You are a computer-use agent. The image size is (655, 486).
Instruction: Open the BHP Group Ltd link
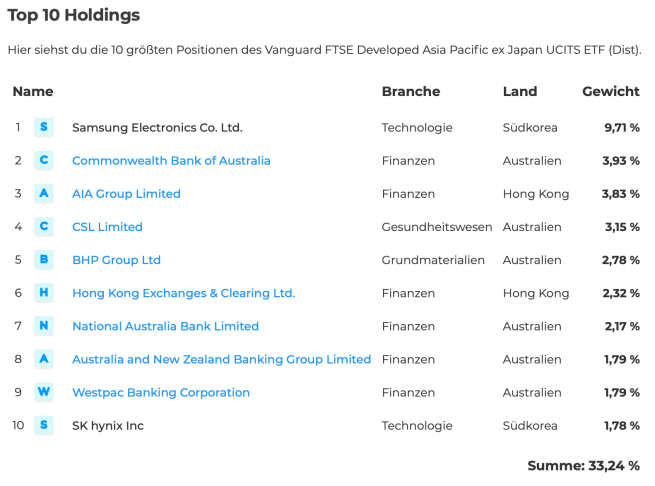pos(116,260)
